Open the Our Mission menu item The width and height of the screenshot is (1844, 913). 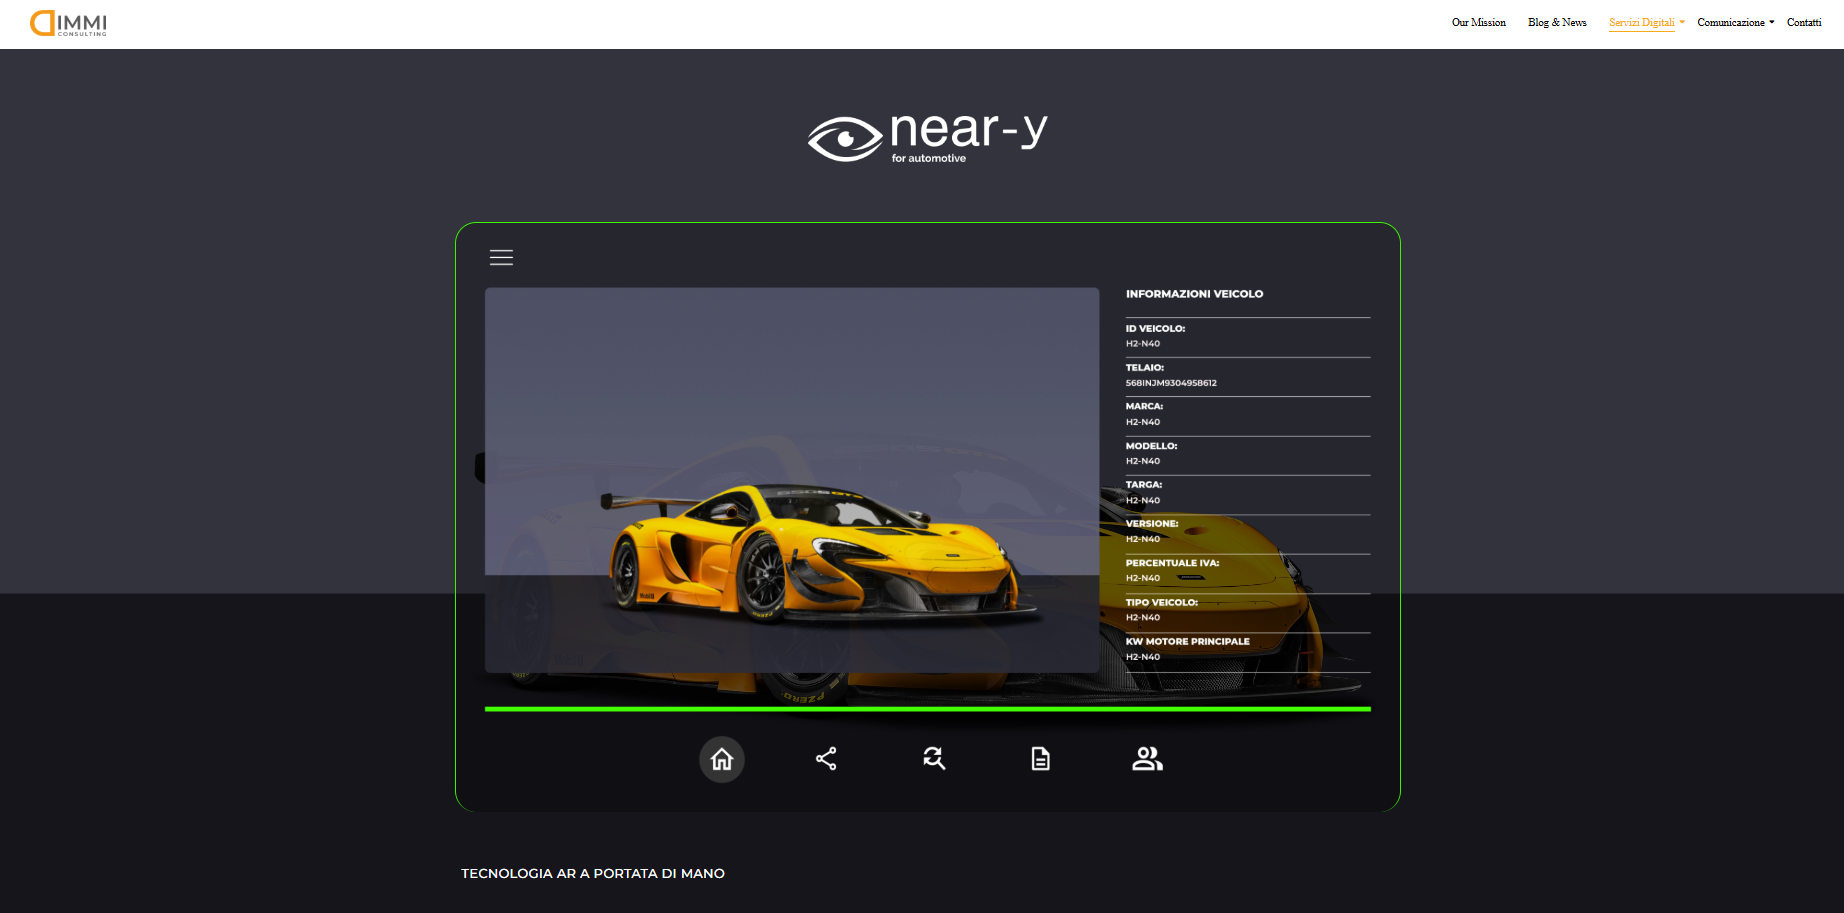point(1478,22)
